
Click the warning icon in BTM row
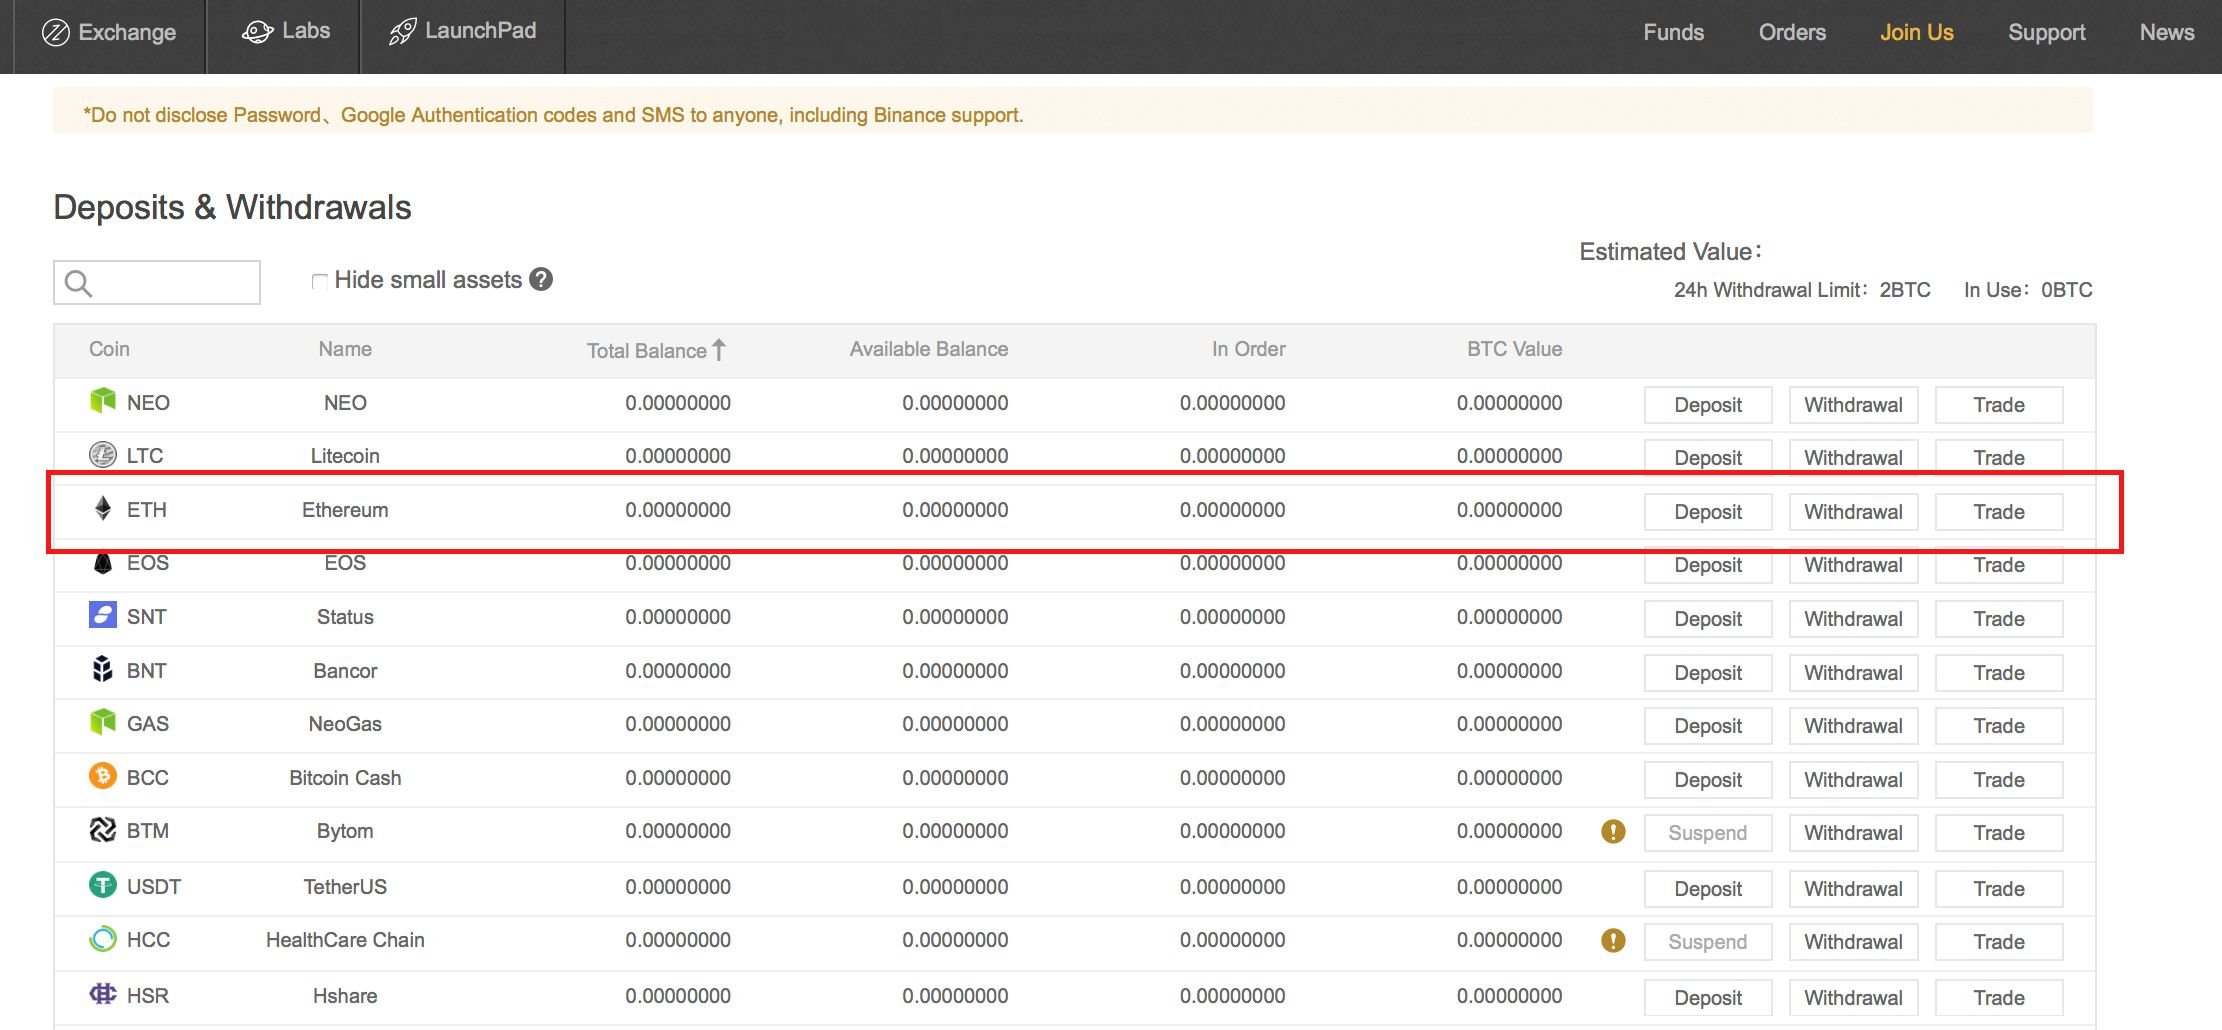click(1613, 831)
